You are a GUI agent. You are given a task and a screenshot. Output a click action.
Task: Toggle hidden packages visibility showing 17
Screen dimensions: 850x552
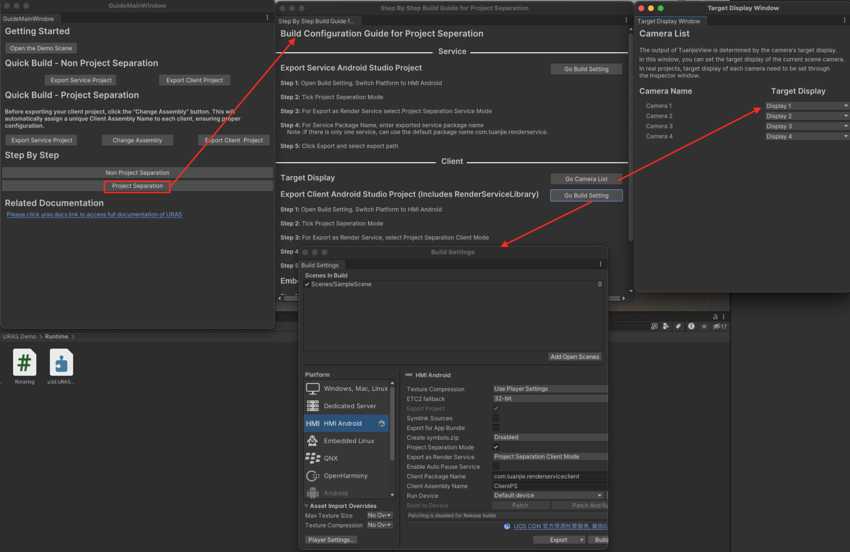click(720, 326)
